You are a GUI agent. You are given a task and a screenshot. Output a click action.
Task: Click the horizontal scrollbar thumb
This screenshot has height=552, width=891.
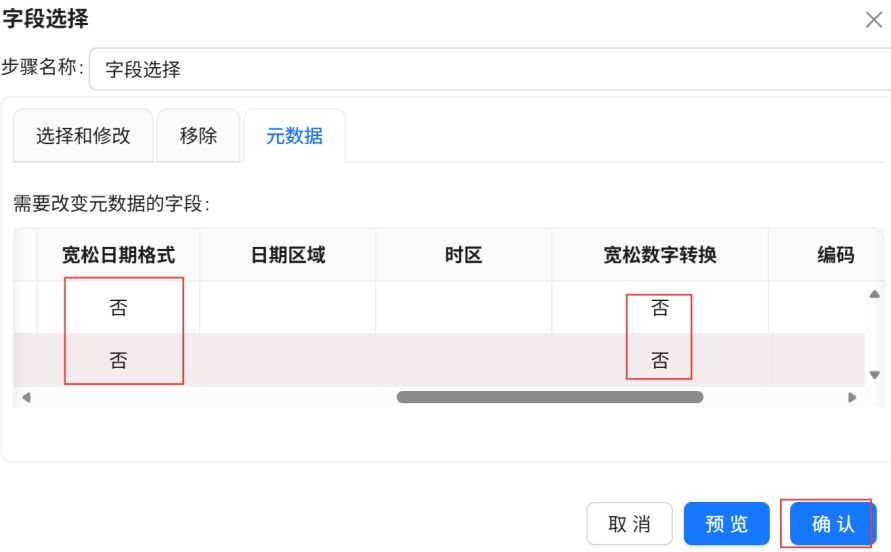pyautogui.click(x=549, y=397)
